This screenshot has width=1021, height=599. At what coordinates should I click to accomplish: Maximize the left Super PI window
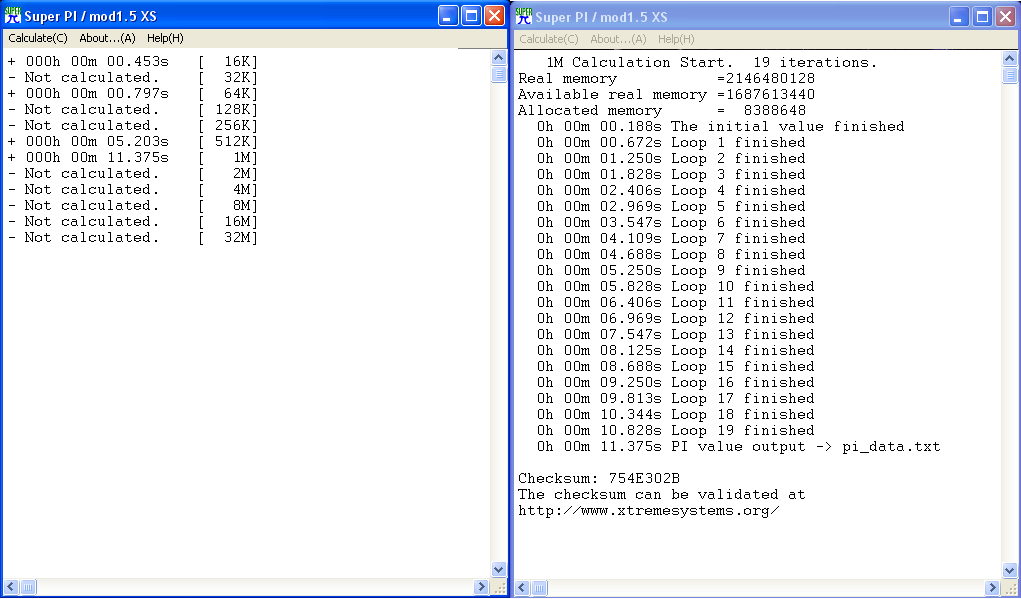pyautogui.click(x=471, y=16)
